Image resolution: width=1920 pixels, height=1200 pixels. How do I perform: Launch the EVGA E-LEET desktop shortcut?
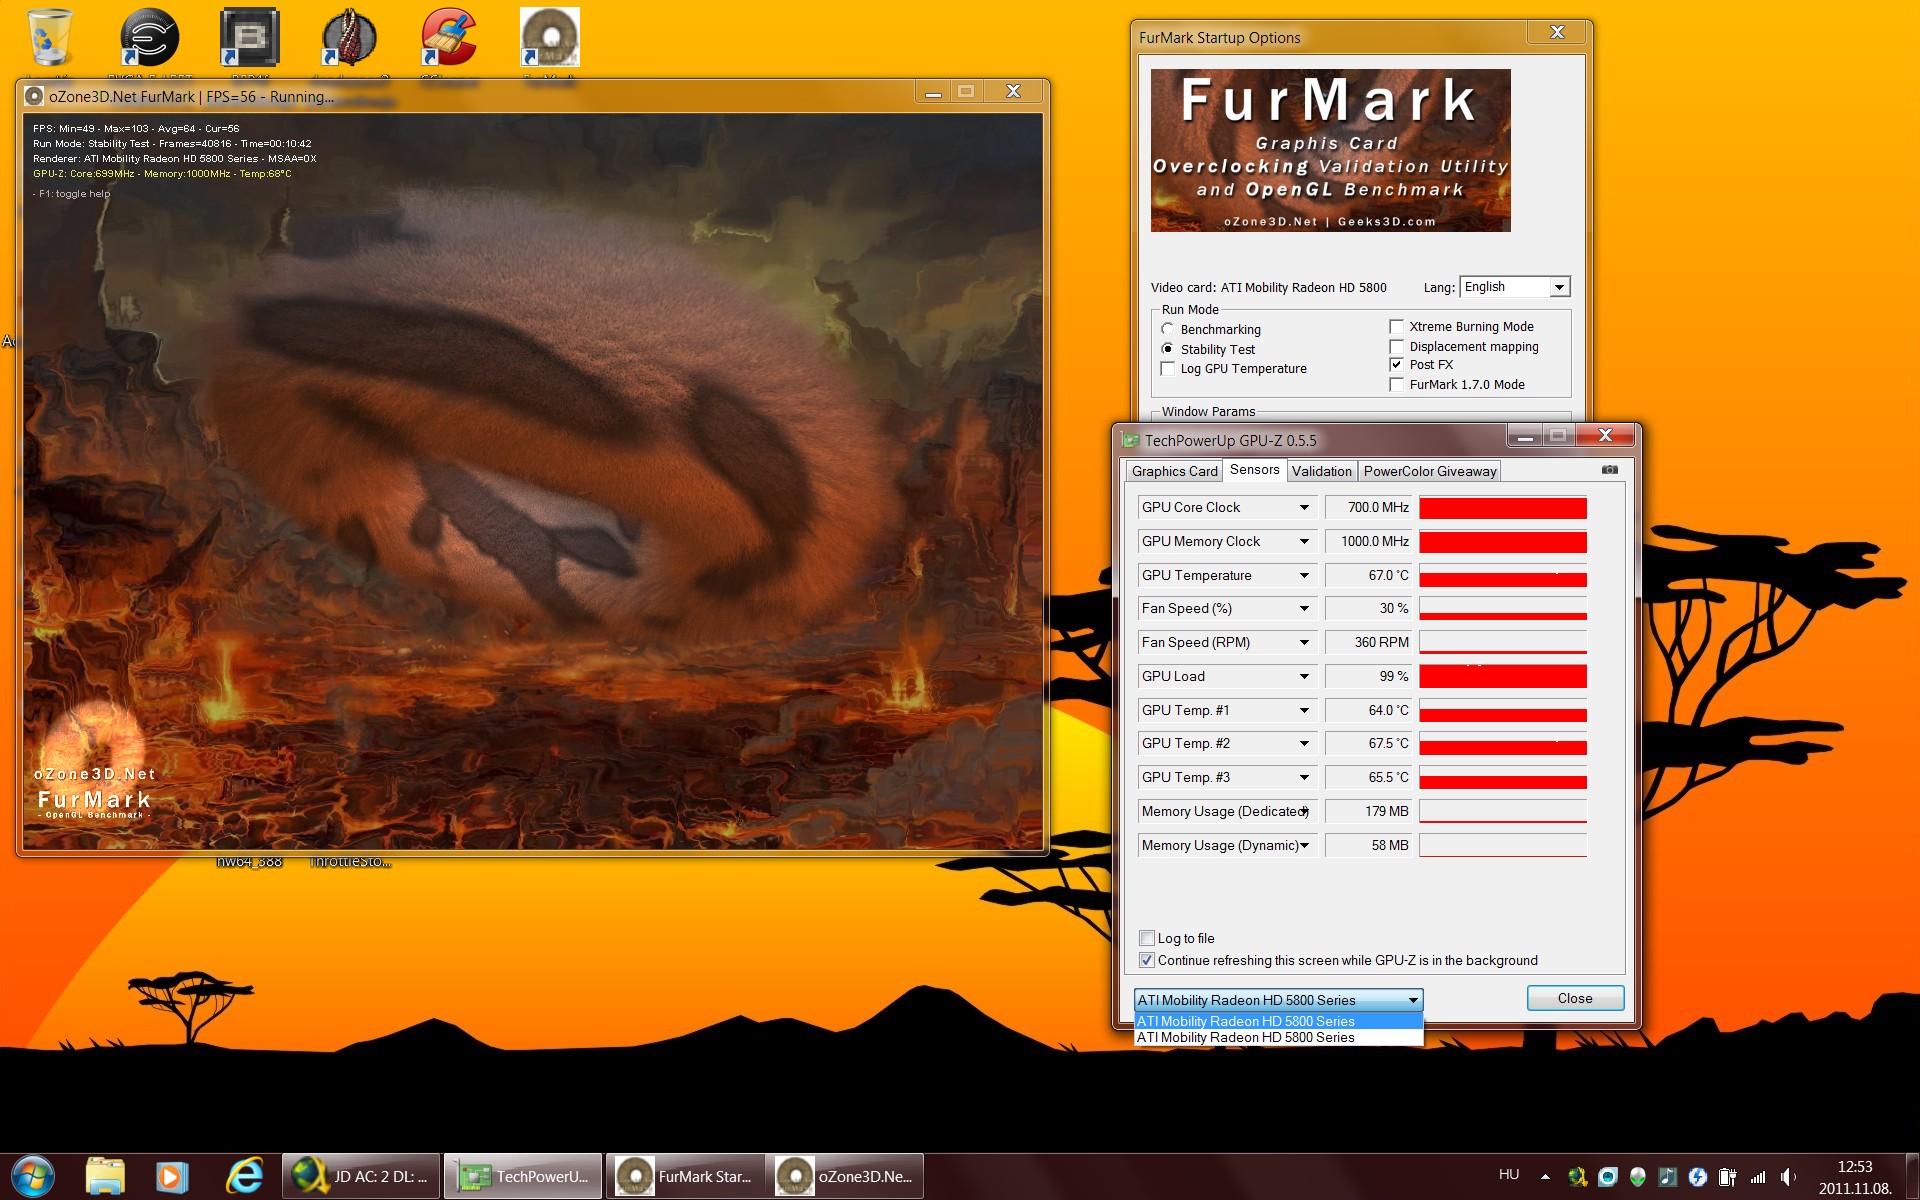coord(149,38)
